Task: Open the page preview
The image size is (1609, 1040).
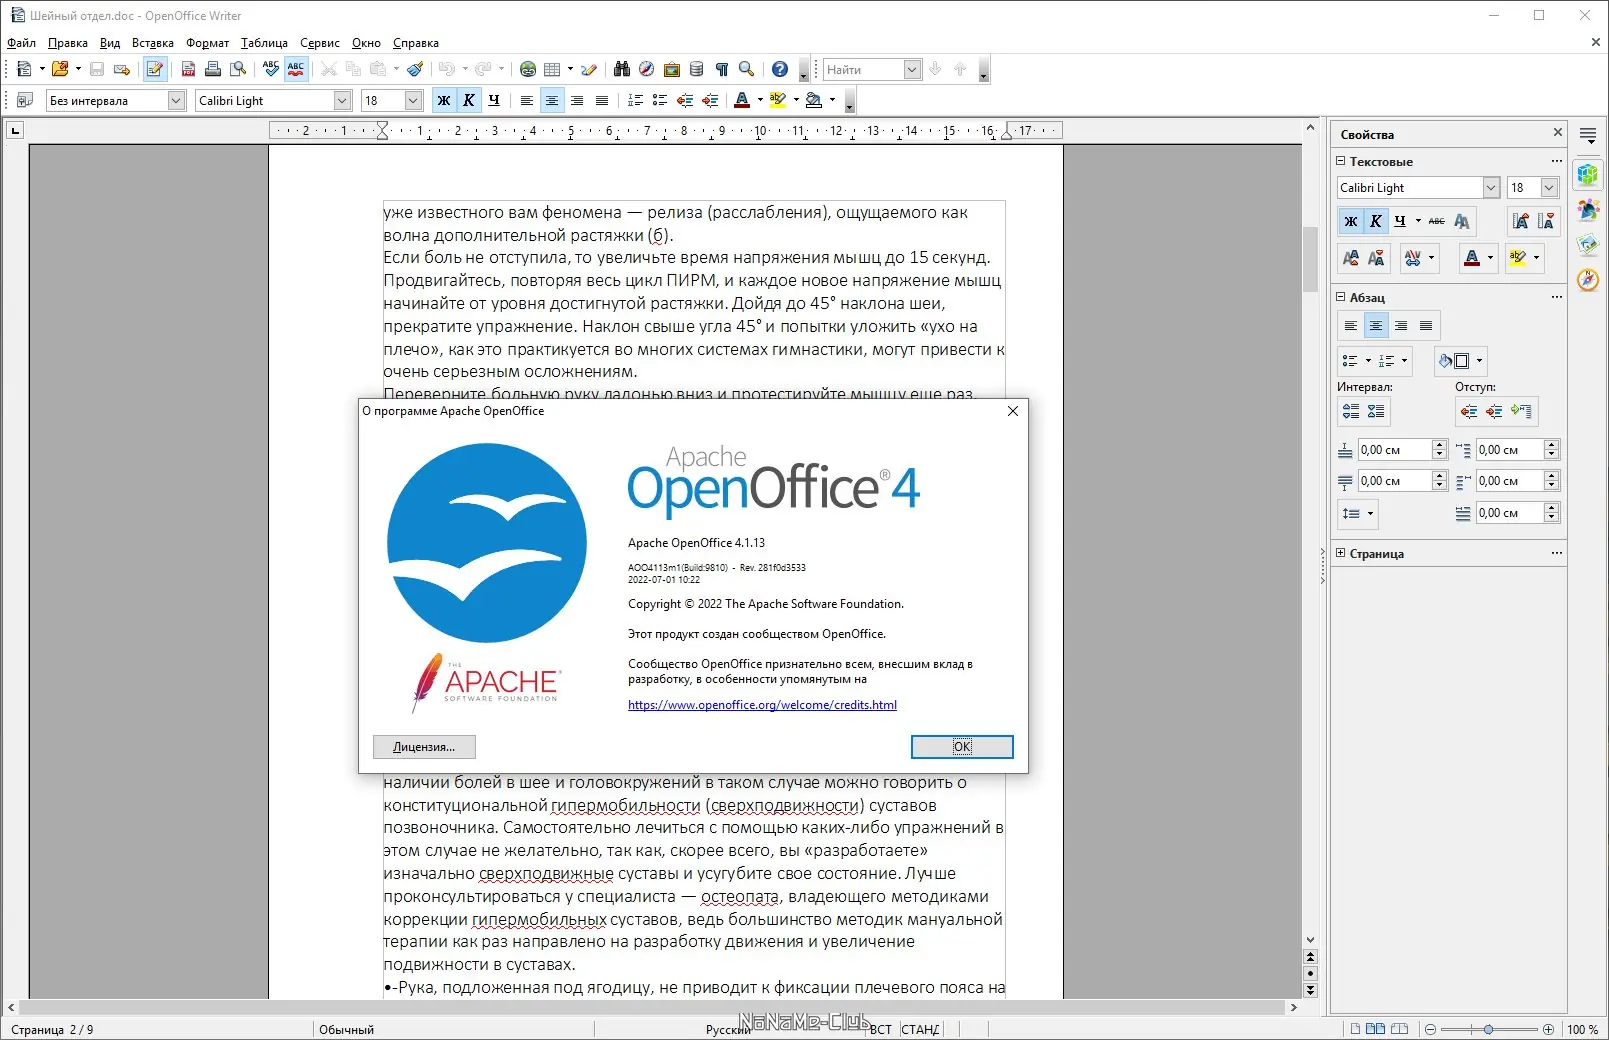Action: click(238, 69)
